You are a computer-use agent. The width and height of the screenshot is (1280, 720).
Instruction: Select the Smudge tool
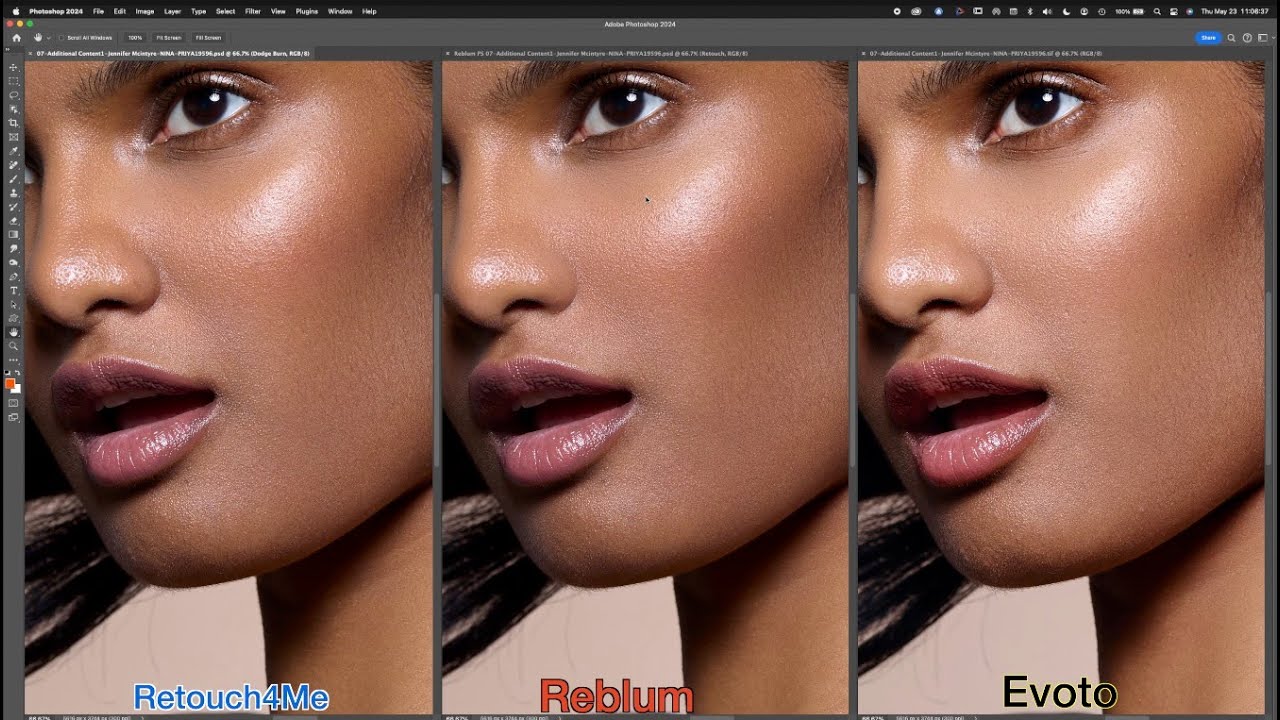[x=13, y=249]
